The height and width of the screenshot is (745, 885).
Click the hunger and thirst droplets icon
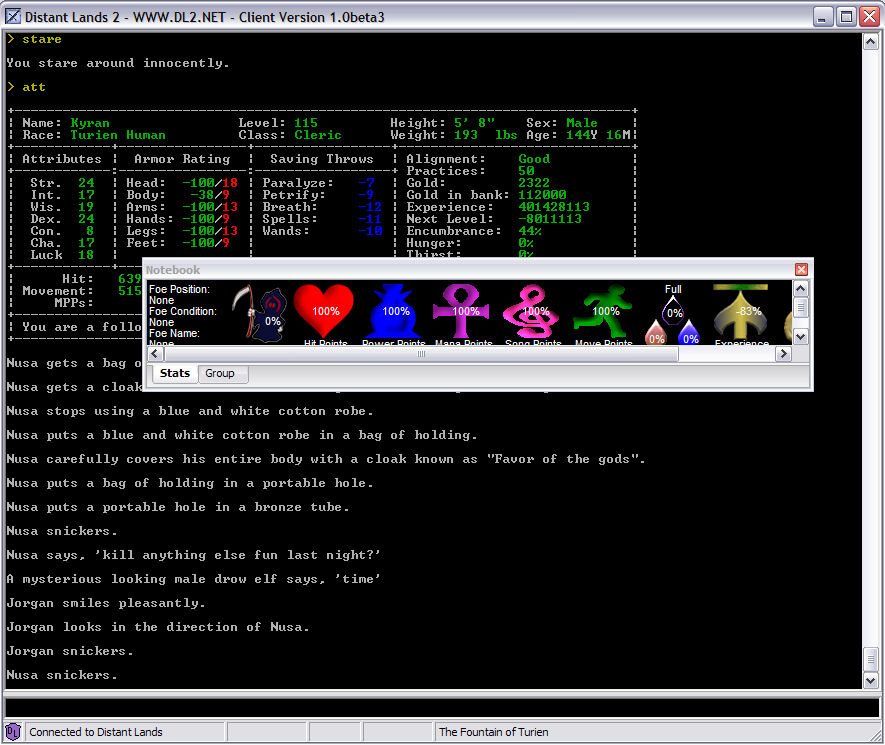click(673, 318)
